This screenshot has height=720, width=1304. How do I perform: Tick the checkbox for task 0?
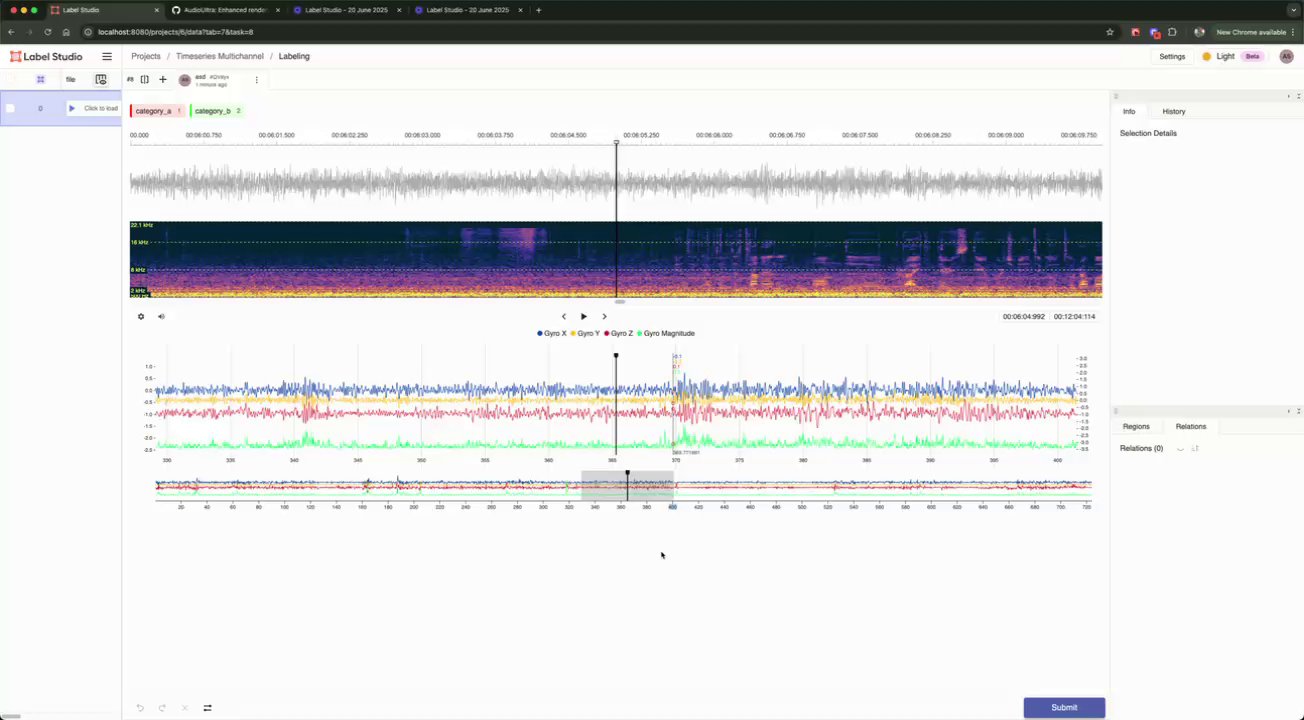10,108
